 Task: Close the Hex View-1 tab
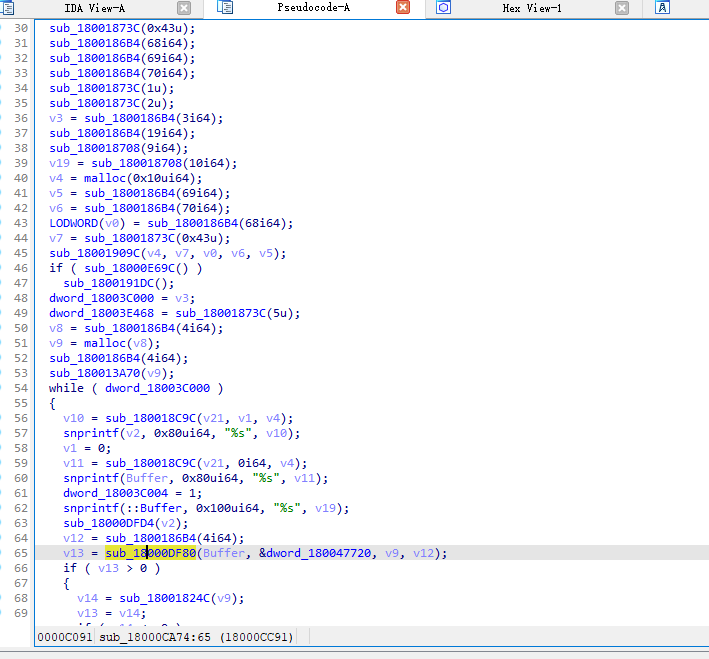click(622, 8)
